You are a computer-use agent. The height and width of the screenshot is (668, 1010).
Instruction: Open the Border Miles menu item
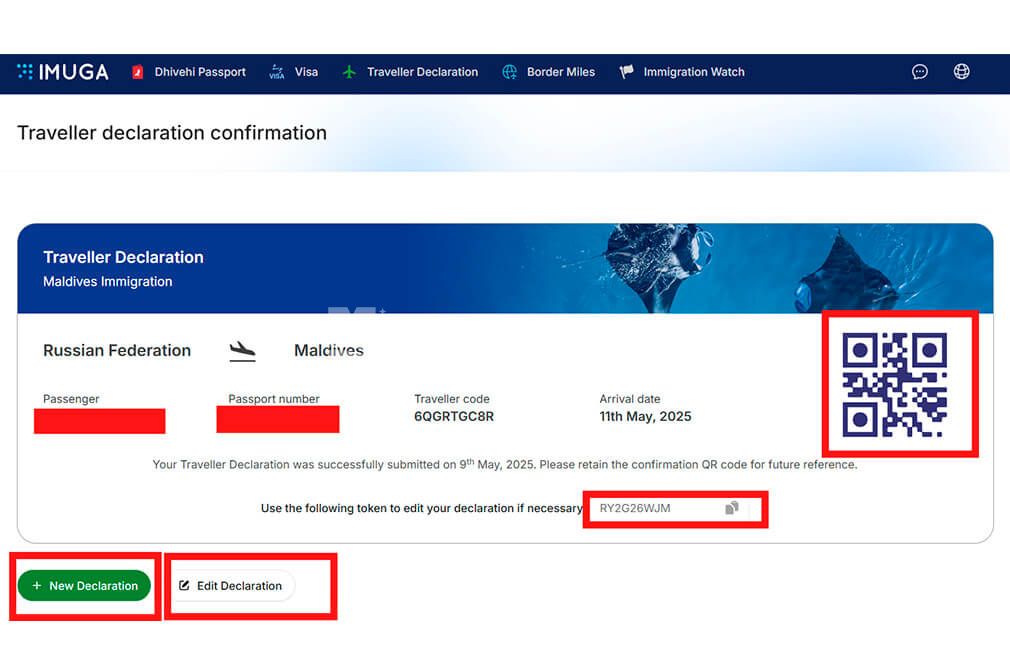560,72
